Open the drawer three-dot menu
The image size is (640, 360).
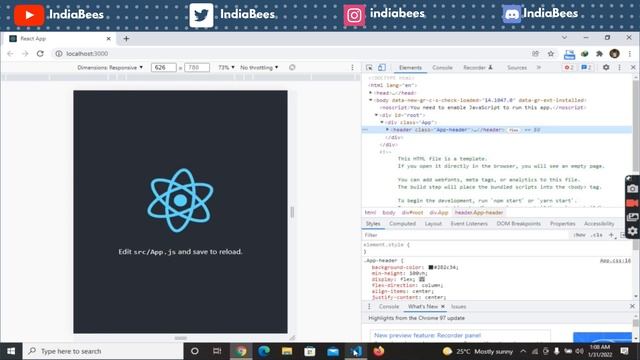(369, 307)
